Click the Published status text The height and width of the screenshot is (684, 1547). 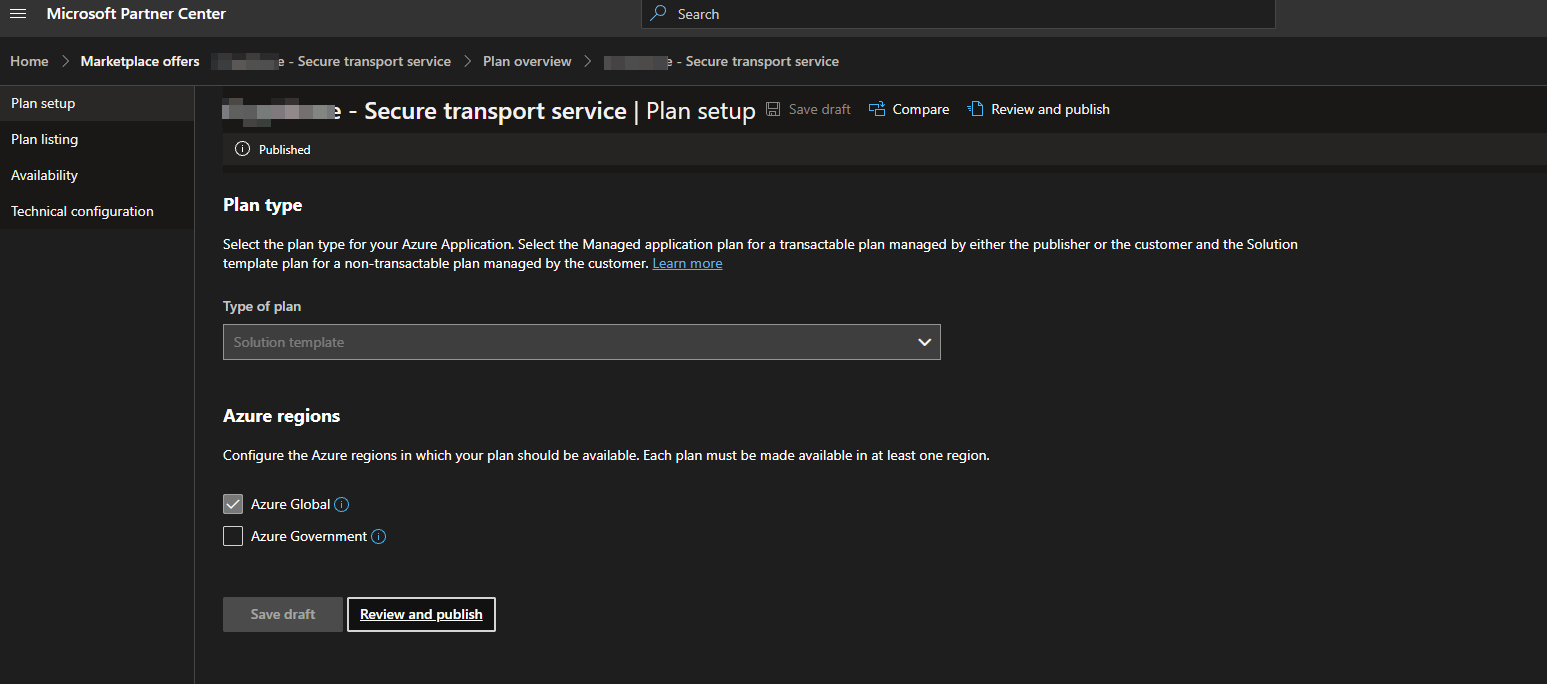[285, 149]
